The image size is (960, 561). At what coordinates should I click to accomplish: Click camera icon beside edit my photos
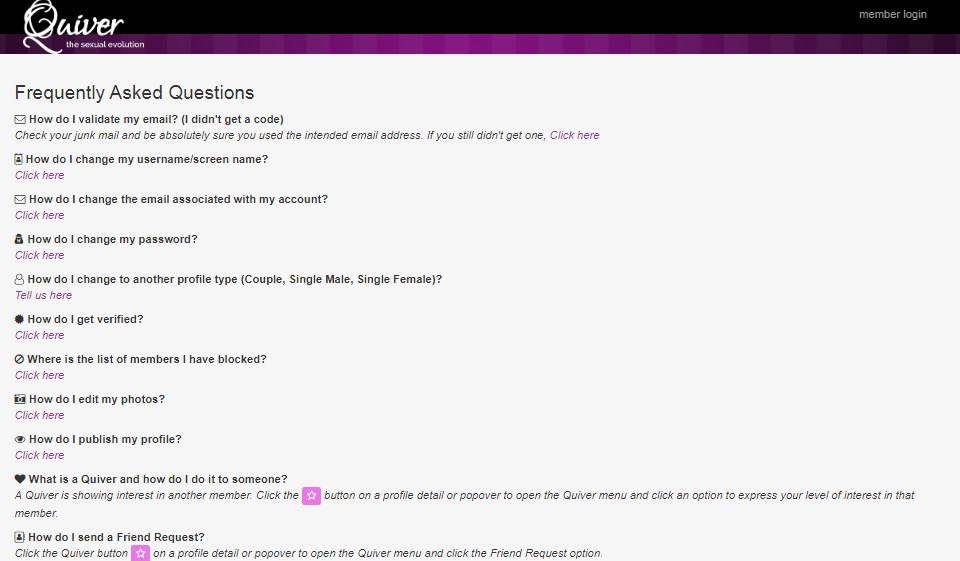pyautogui.click(x=20, y=399)
